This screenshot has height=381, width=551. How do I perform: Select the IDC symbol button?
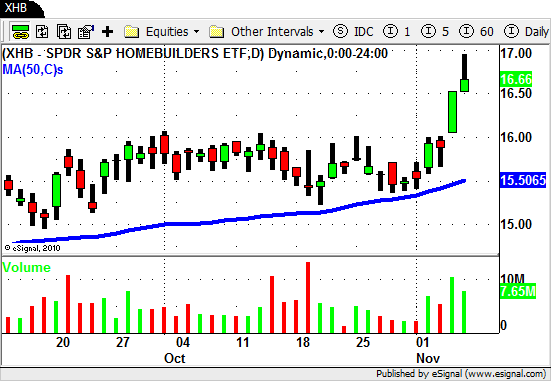point(353,32)
